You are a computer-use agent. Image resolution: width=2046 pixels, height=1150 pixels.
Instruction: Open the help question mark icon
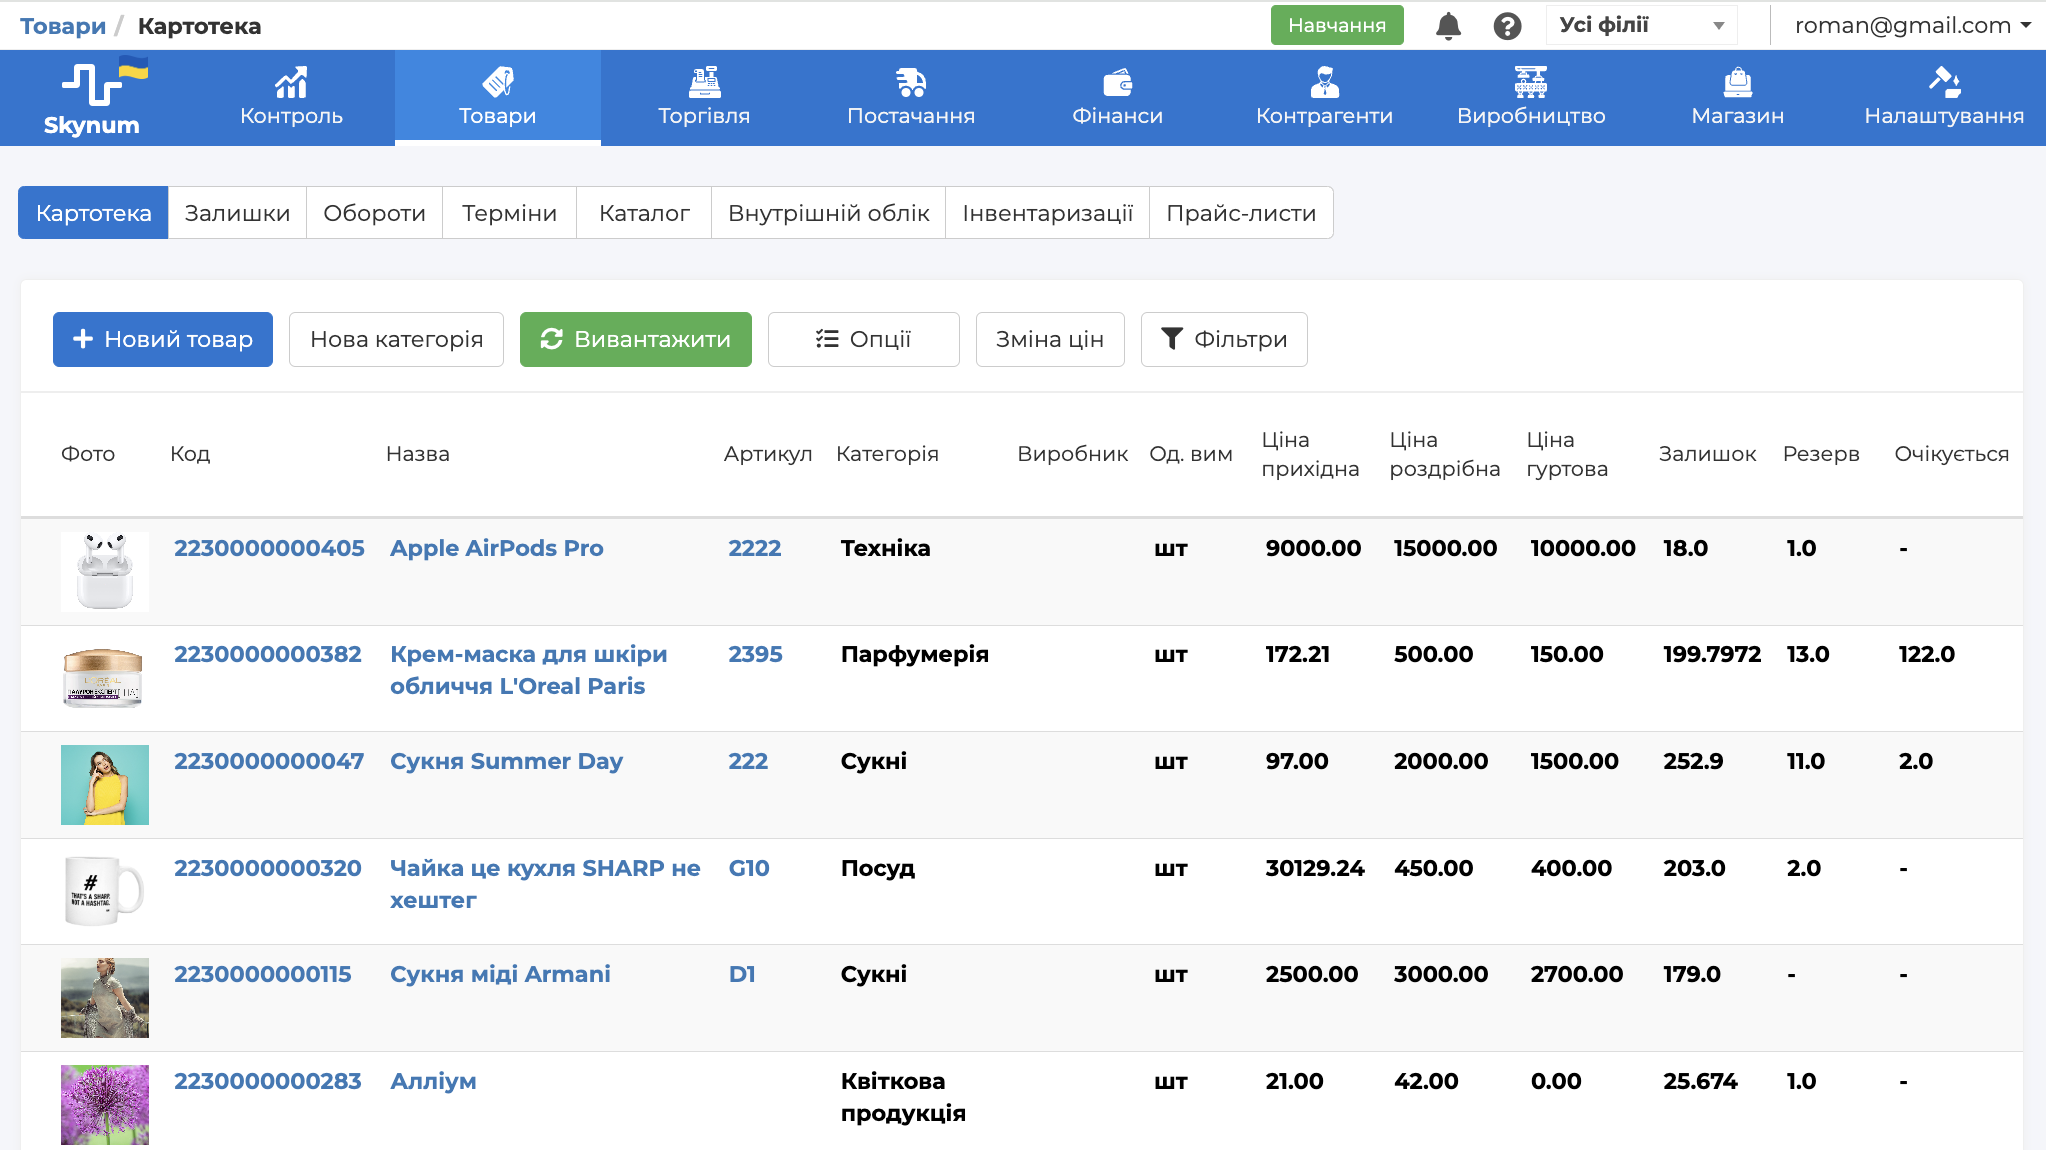pyautogui.click(x=1507, y=26)
